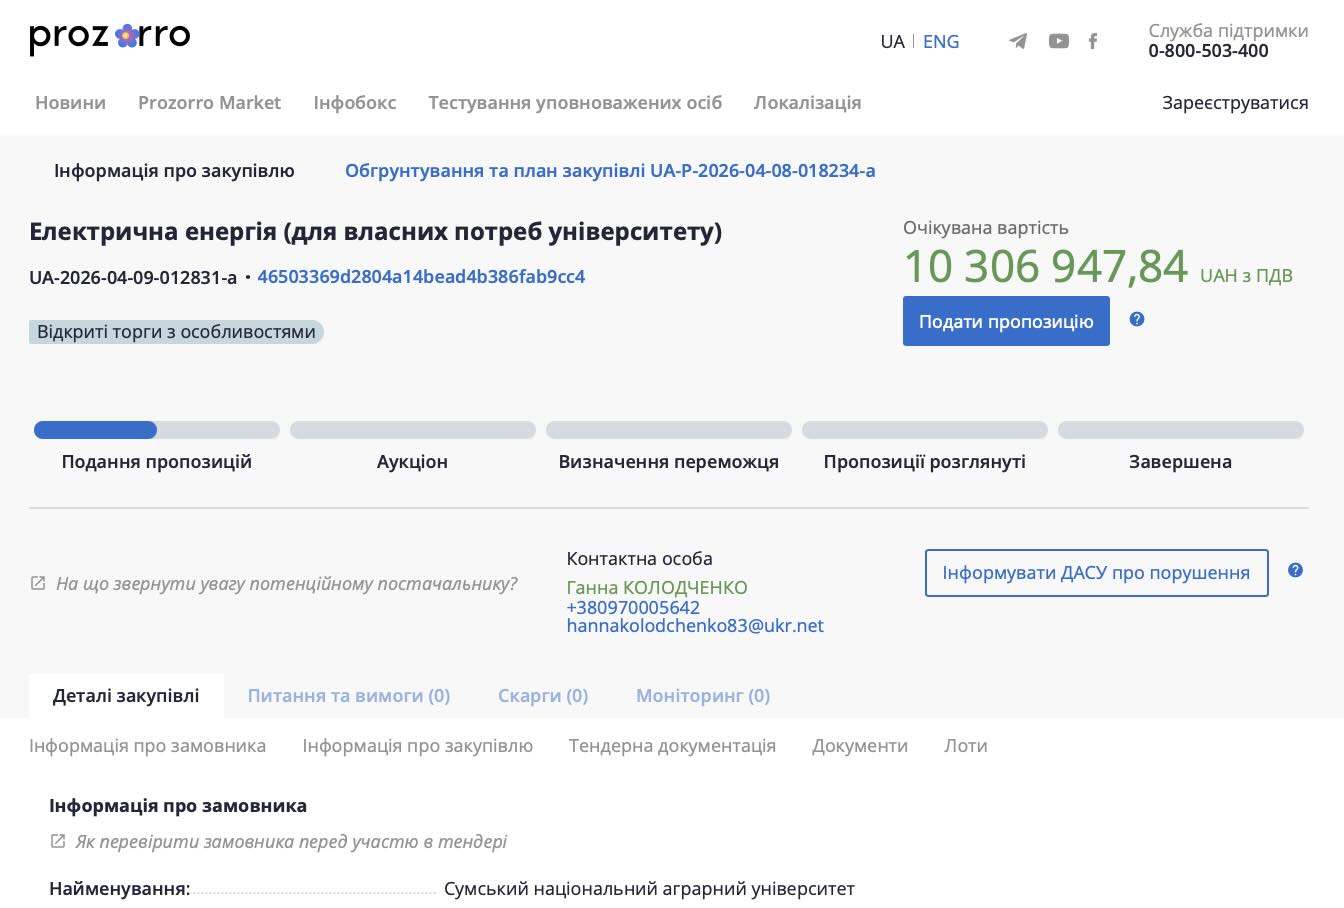Open the Питання та вимоги tab
1344x908 pixels.
pos(349,696)
